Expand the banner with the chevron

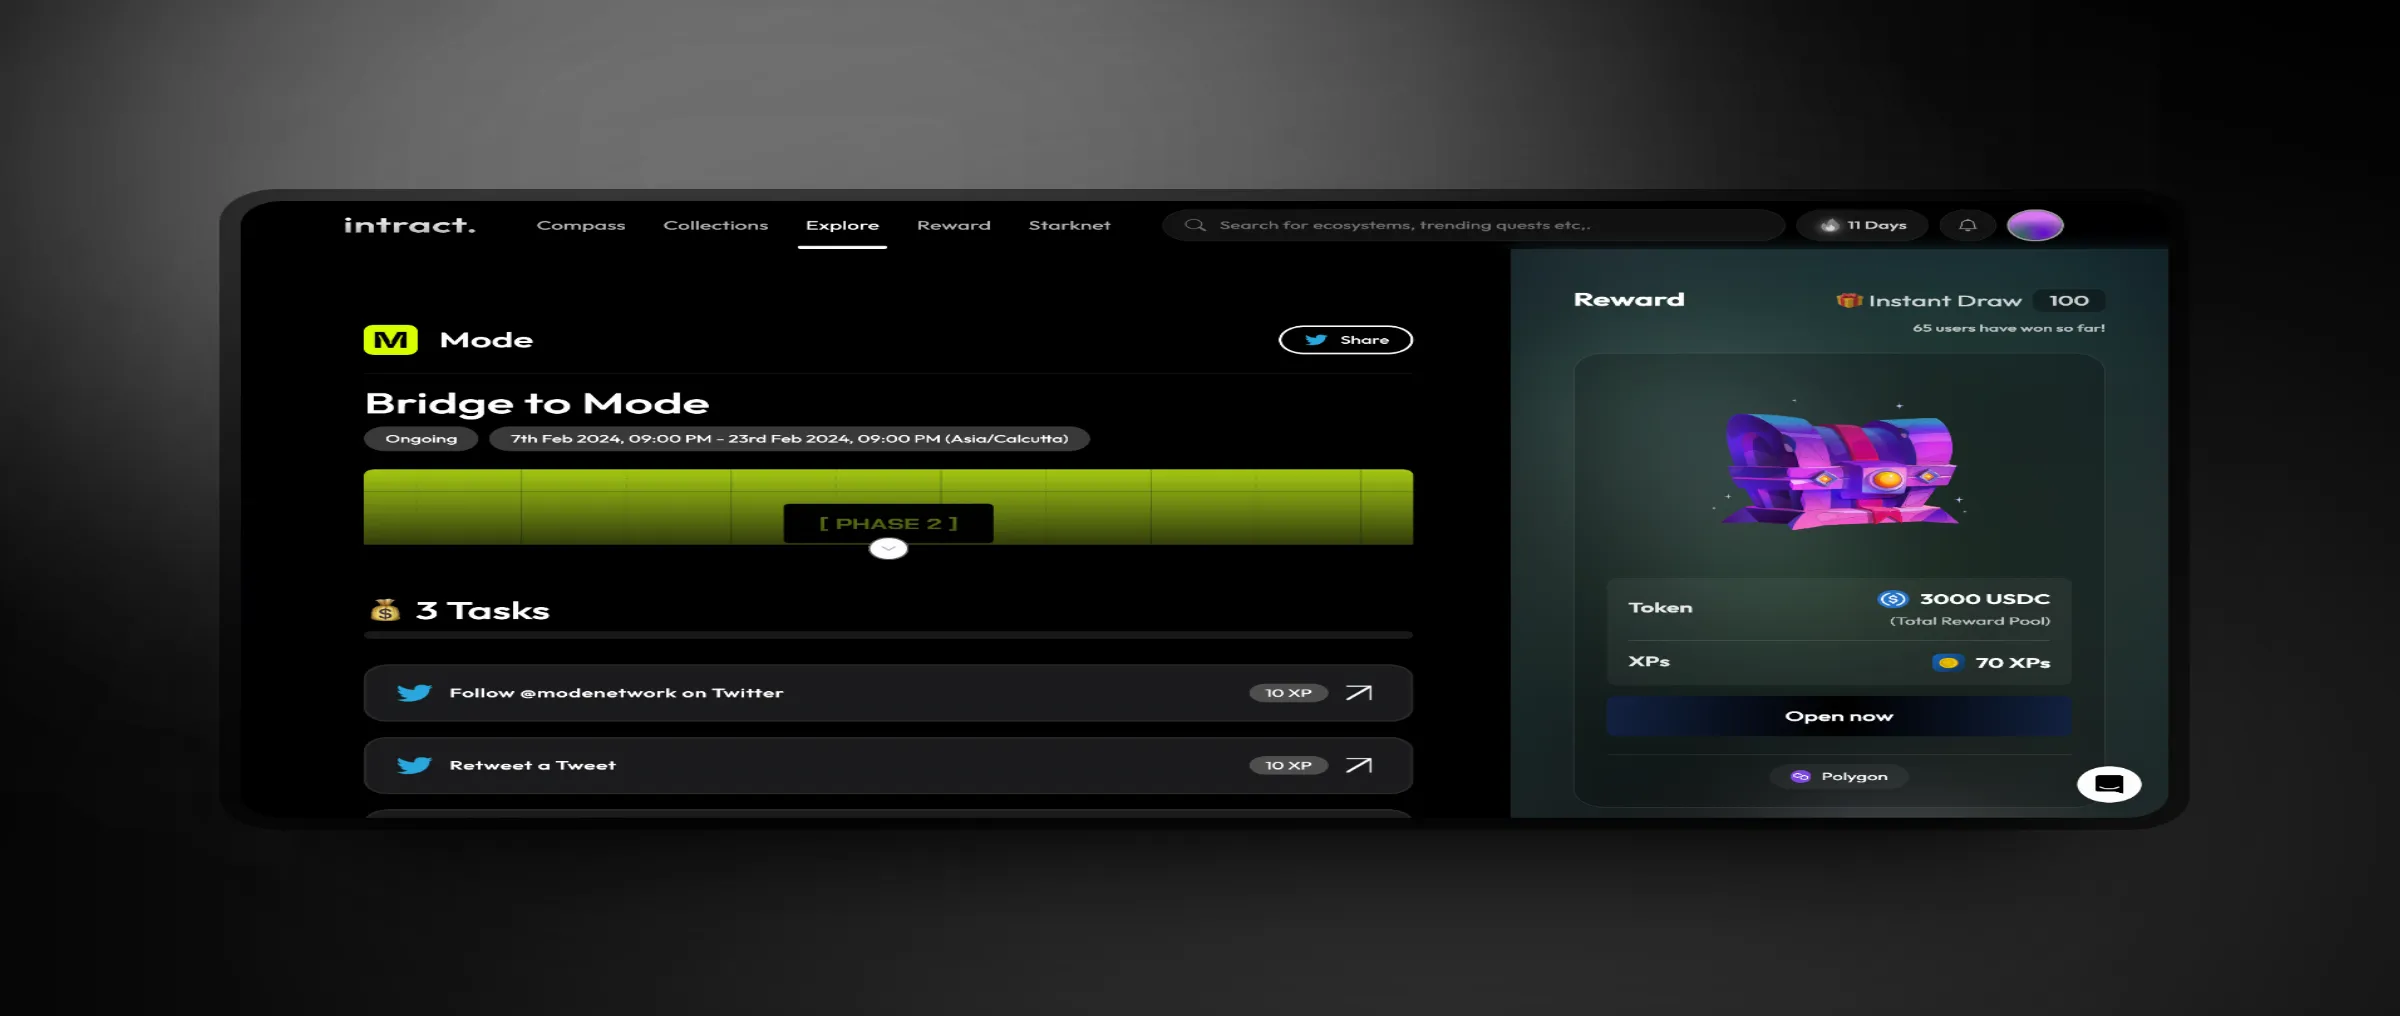pyautogui.click(x=888, y=548)
